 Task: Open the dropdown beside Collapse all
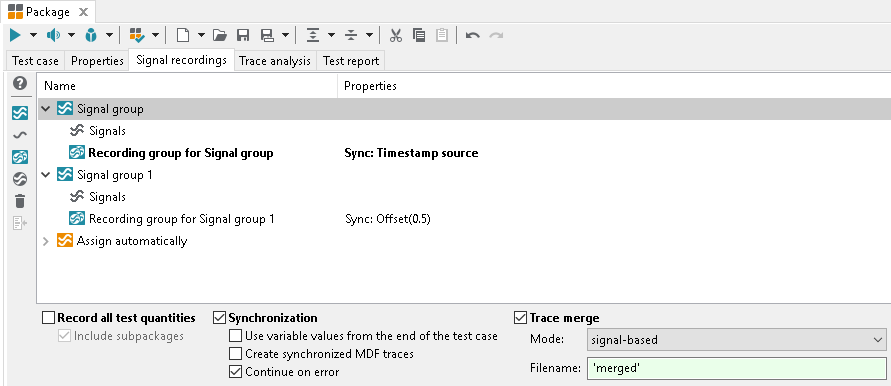tap(369, 36)
